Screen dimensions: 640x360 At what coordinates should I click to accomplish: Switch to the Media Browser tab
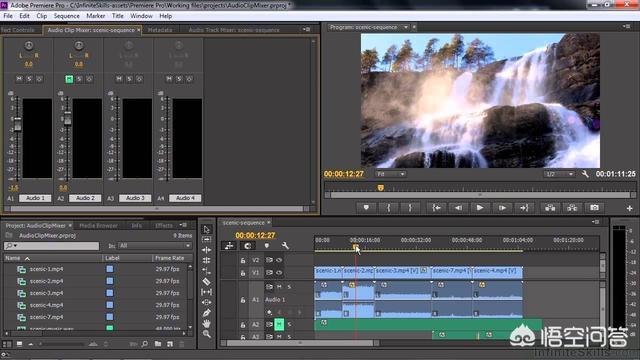tap(98, 225)
